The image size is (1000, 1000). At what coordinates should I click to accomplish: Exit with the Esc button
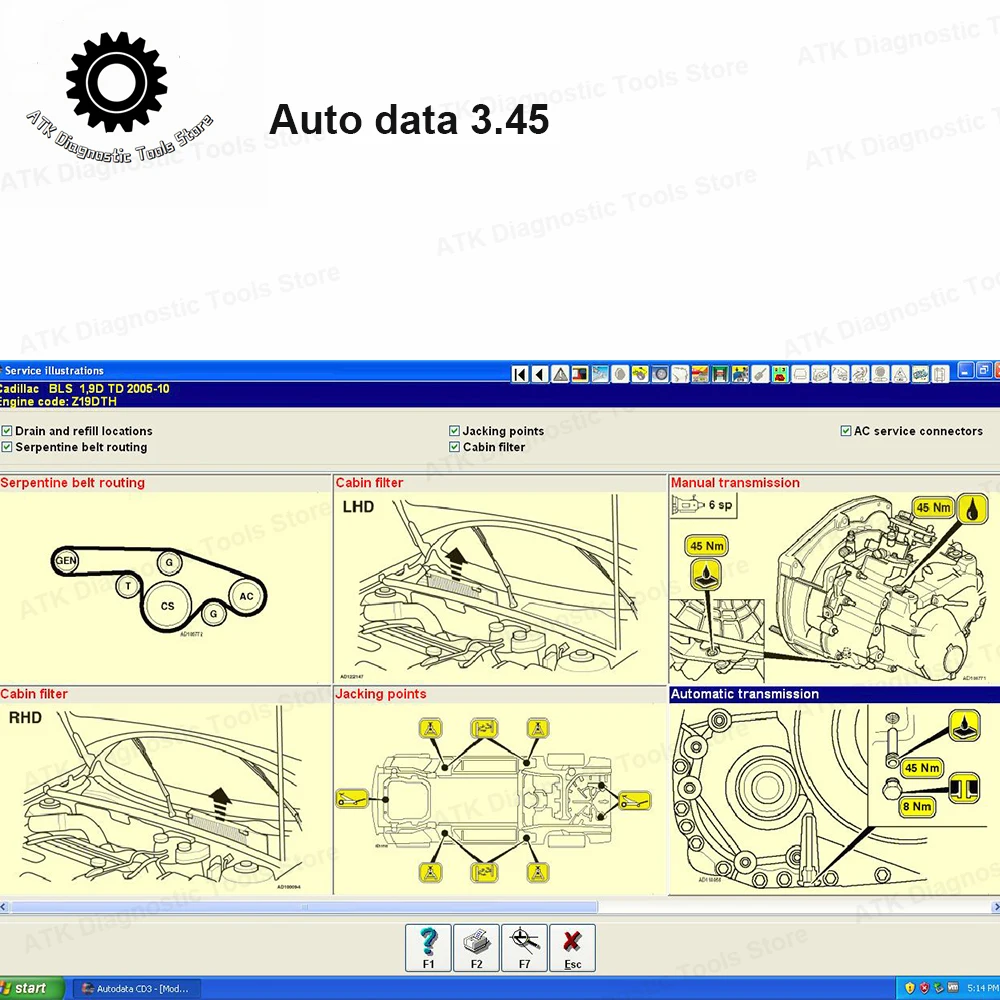[x=573, y=948]
